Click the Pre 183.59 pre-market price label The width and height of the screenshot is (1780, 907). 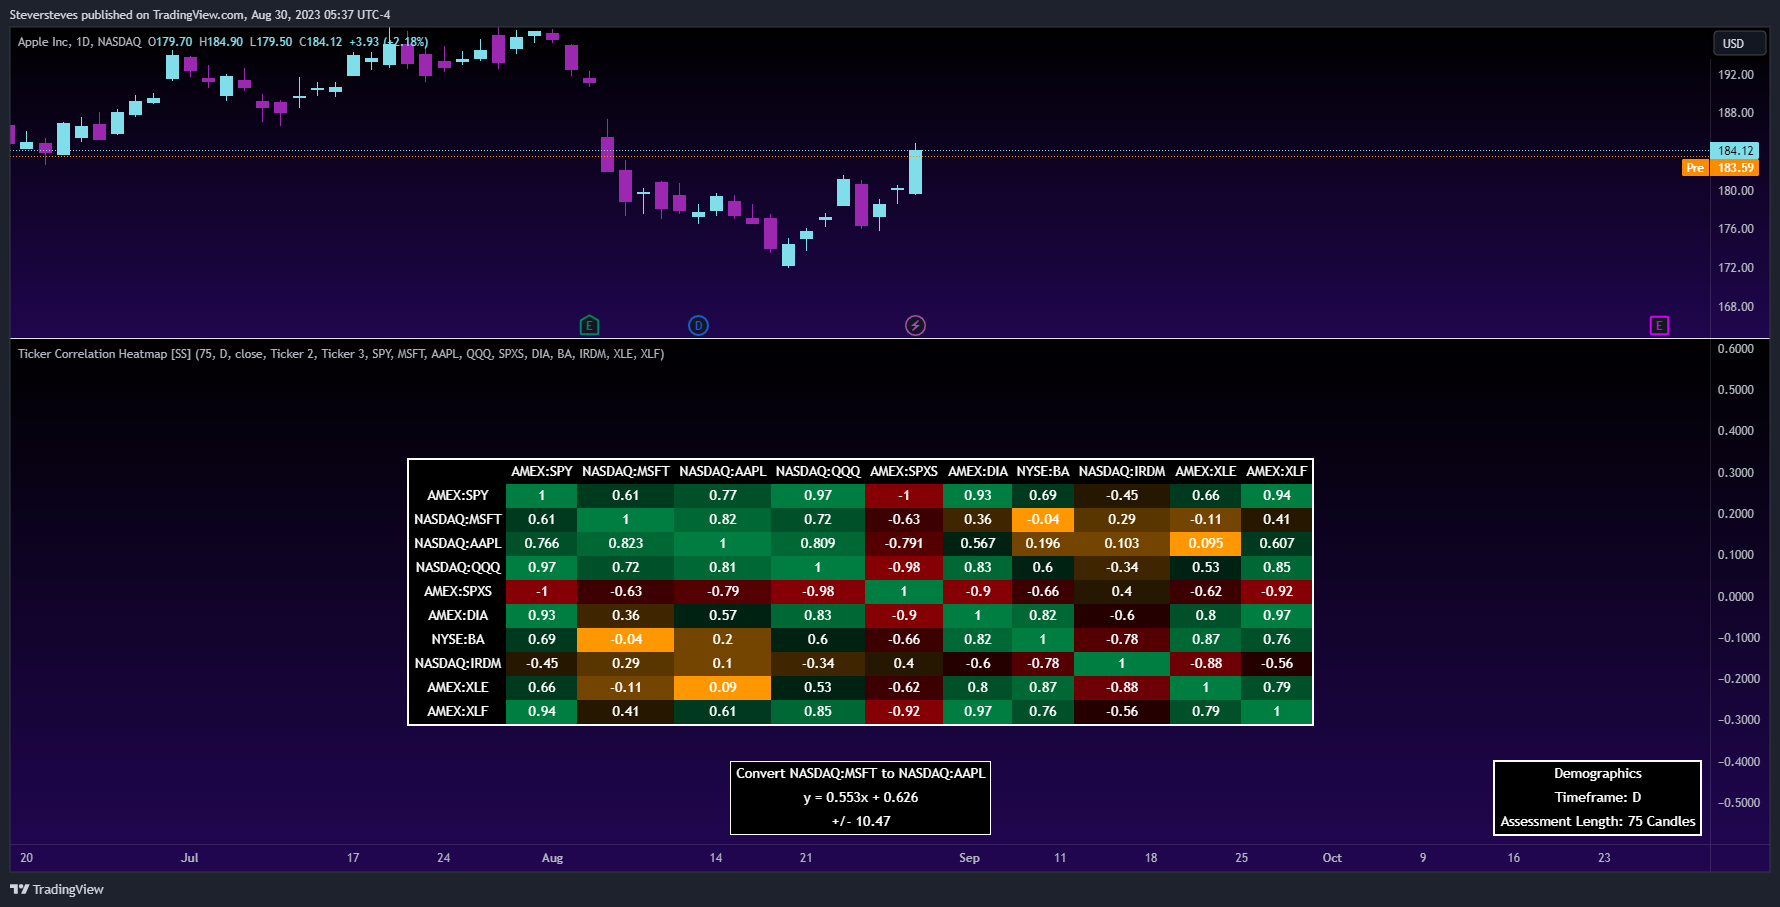click(x=1720, y=168)
